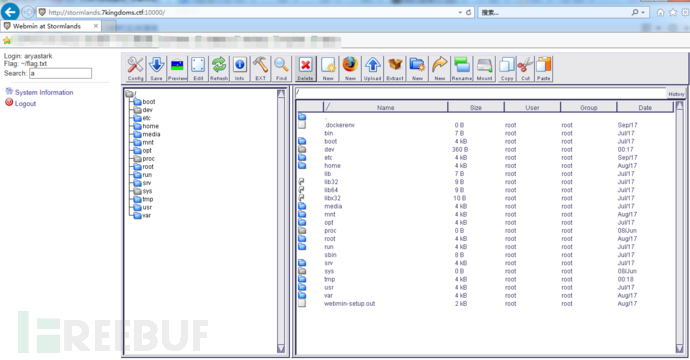This screenshot has width=690, height=360.
Task: Select home folder in directory tree
Action: (x=146, y=126)
